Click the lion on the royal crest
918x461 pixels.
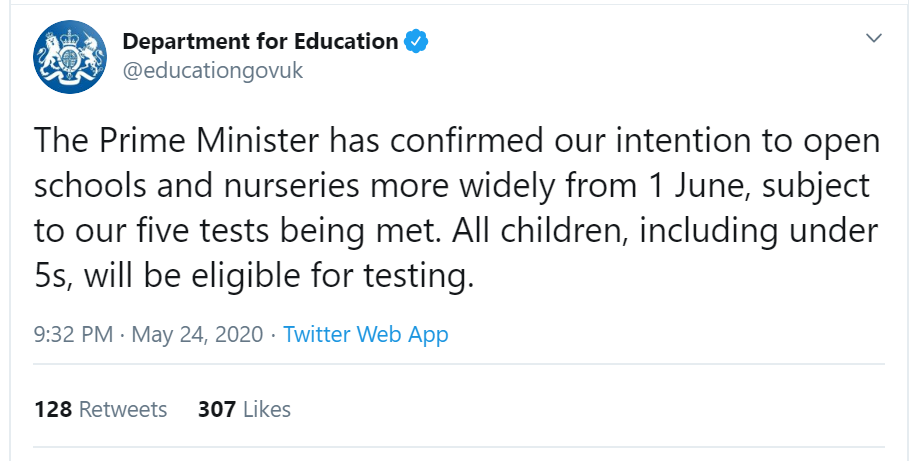pos(49,54)
